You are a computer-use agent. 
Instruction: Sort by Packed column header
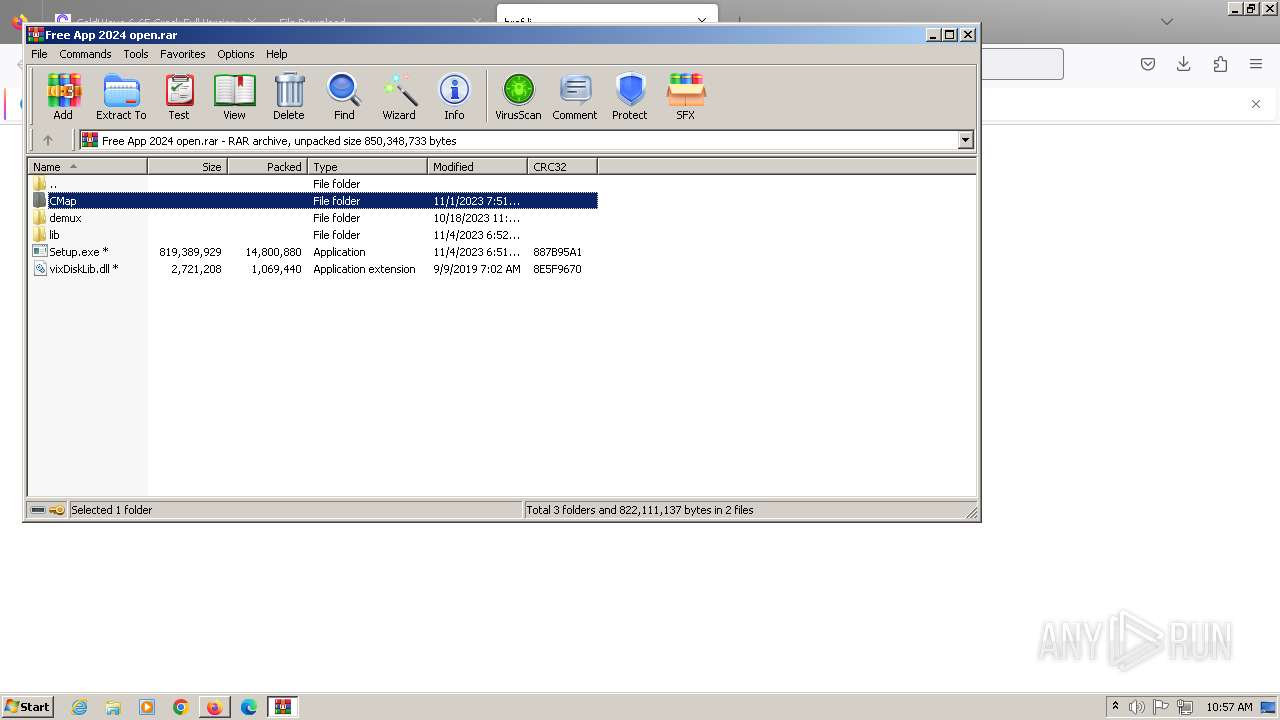click(268, 167)
